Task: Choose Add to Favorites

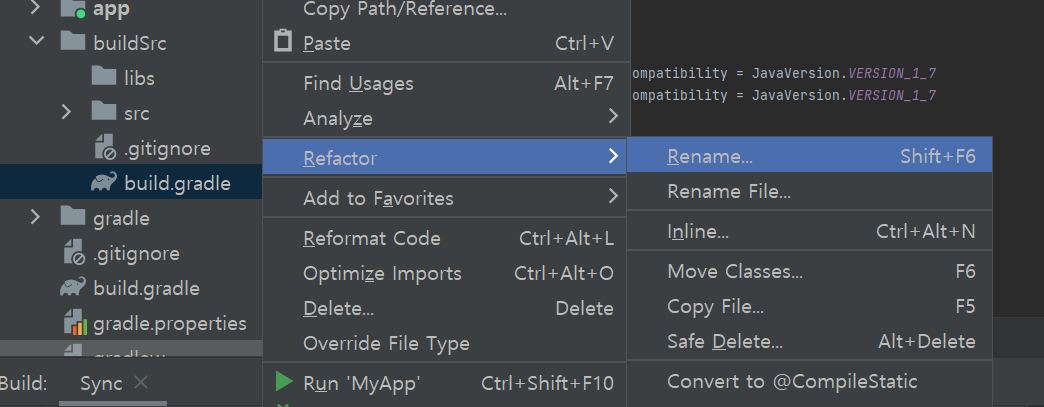Action: pos(446,198)
